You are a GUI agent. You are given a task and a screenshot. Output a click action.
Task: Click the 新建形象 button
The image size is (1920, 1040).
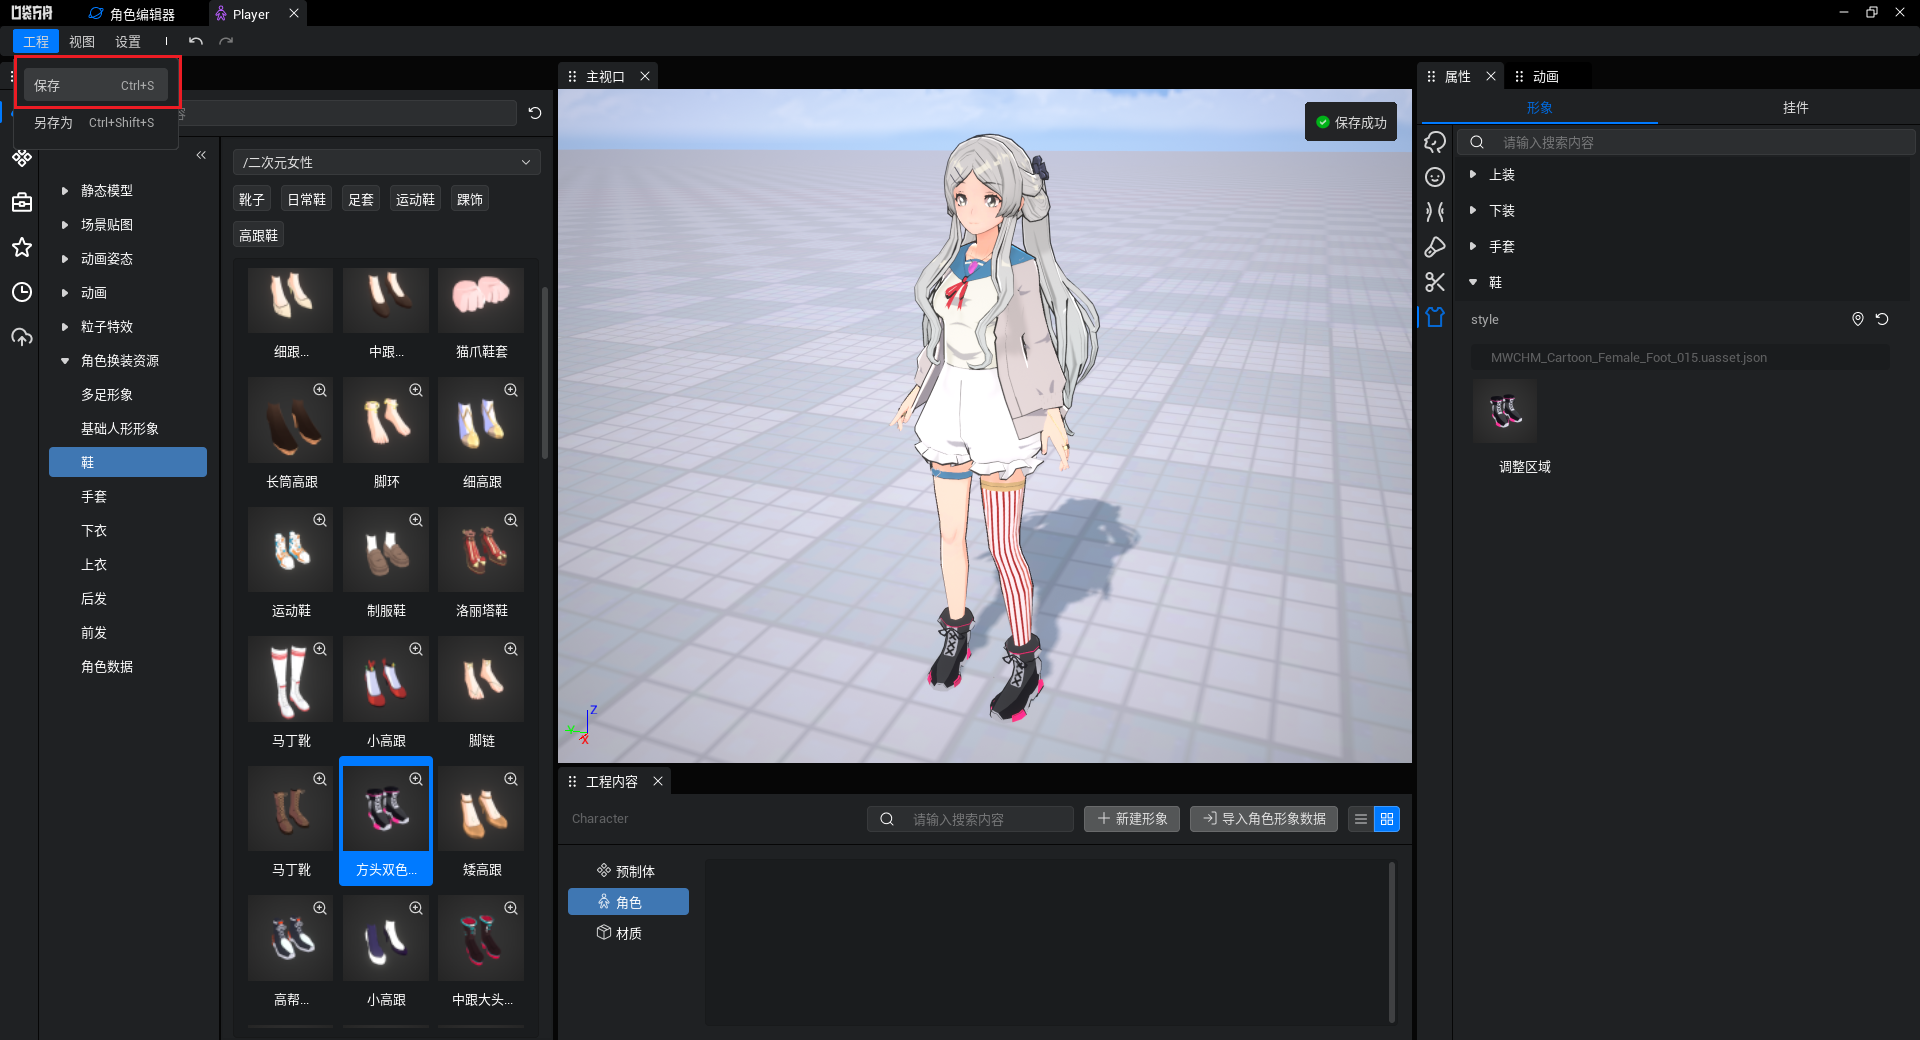point(1132,819)
